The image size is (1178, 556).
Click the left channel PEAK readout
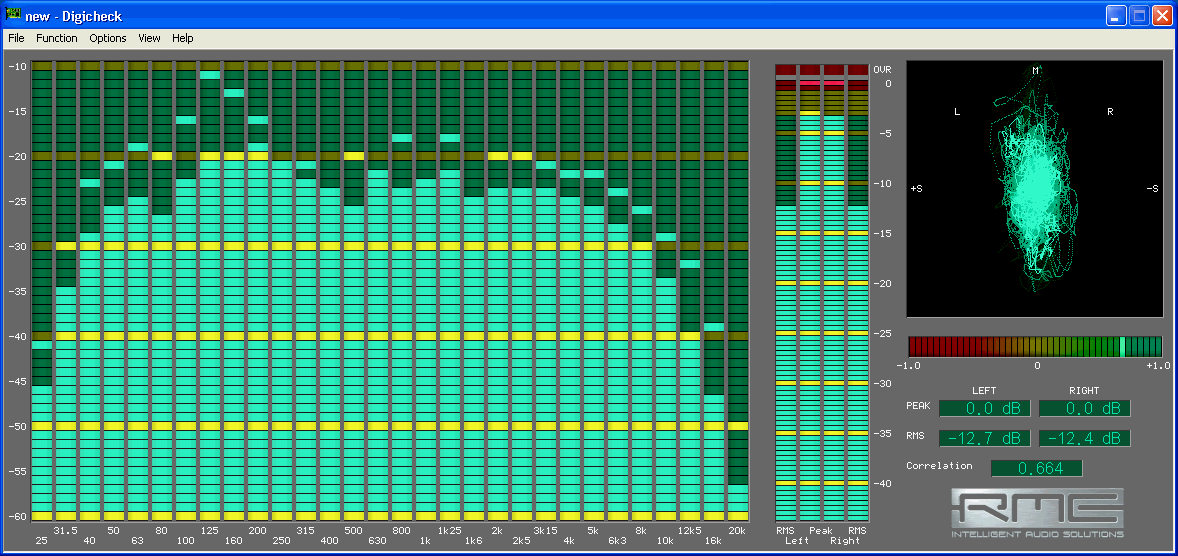click(x=984, y=408)
